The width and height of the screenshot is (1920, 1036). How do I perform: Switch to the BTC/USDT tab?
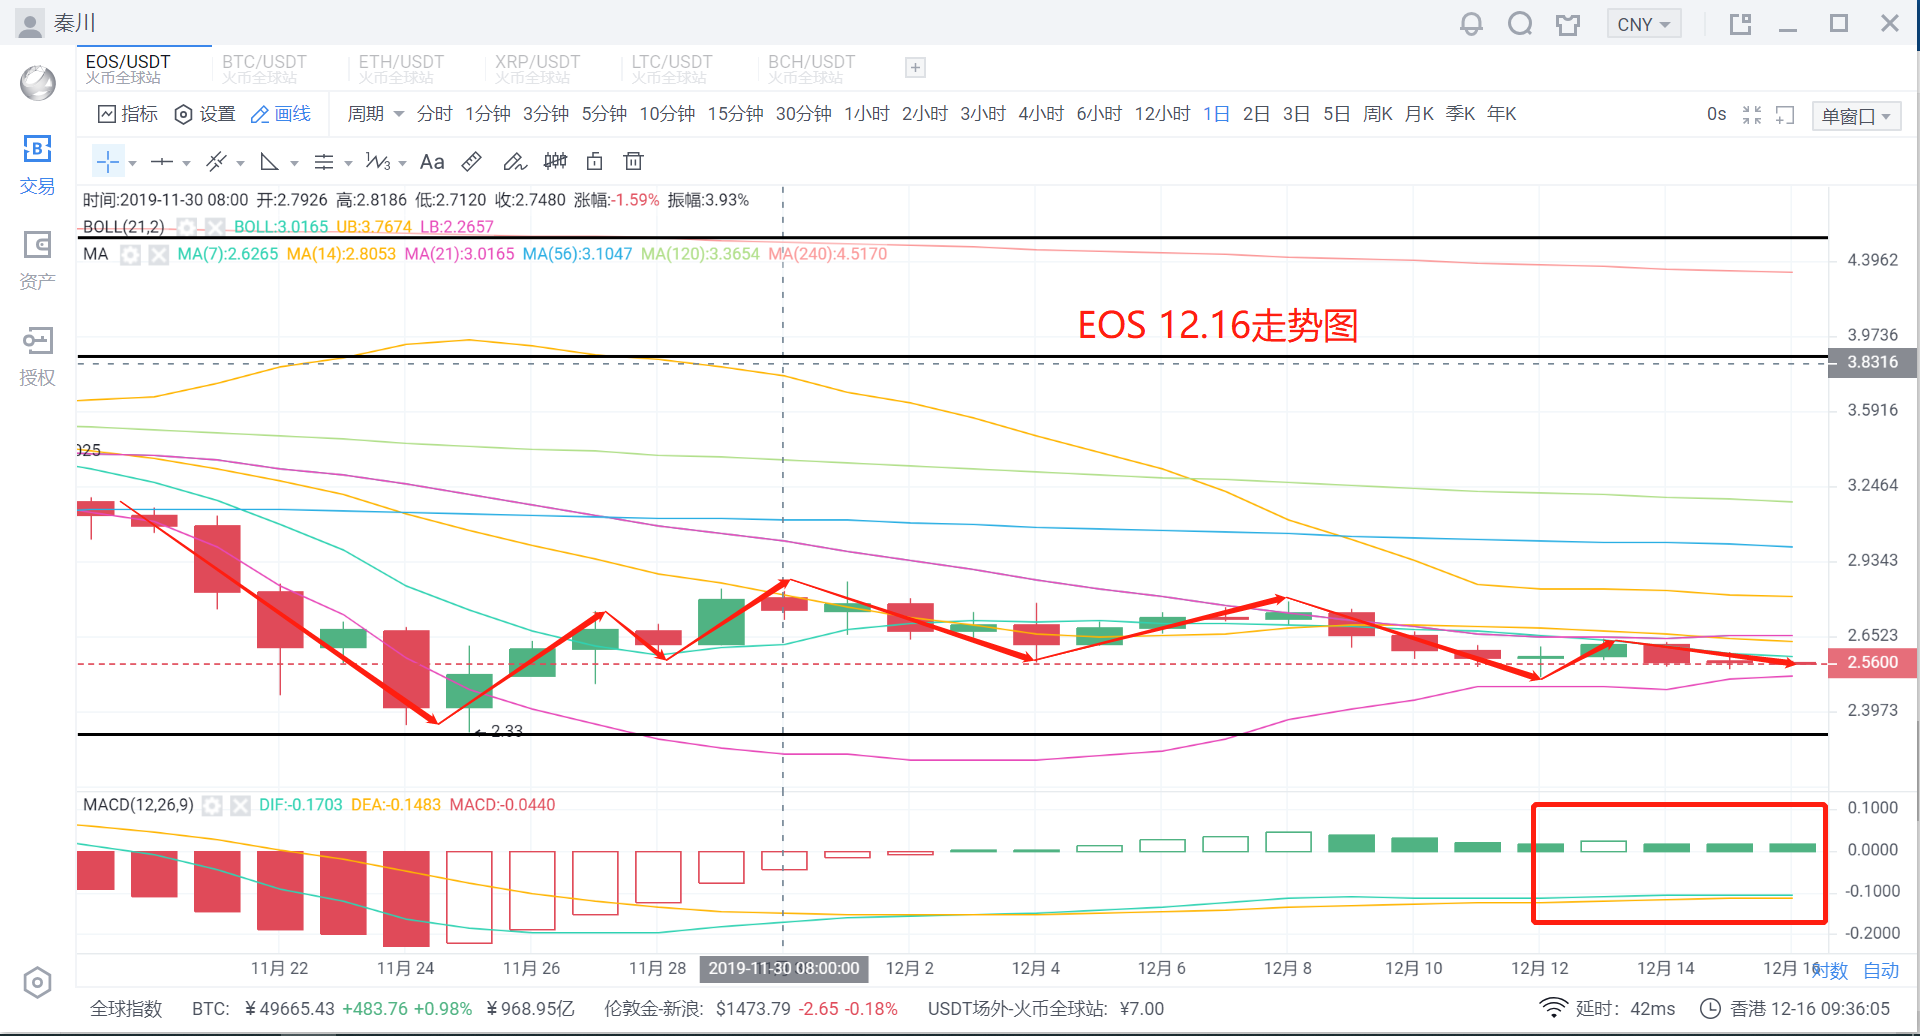(264, 68)
